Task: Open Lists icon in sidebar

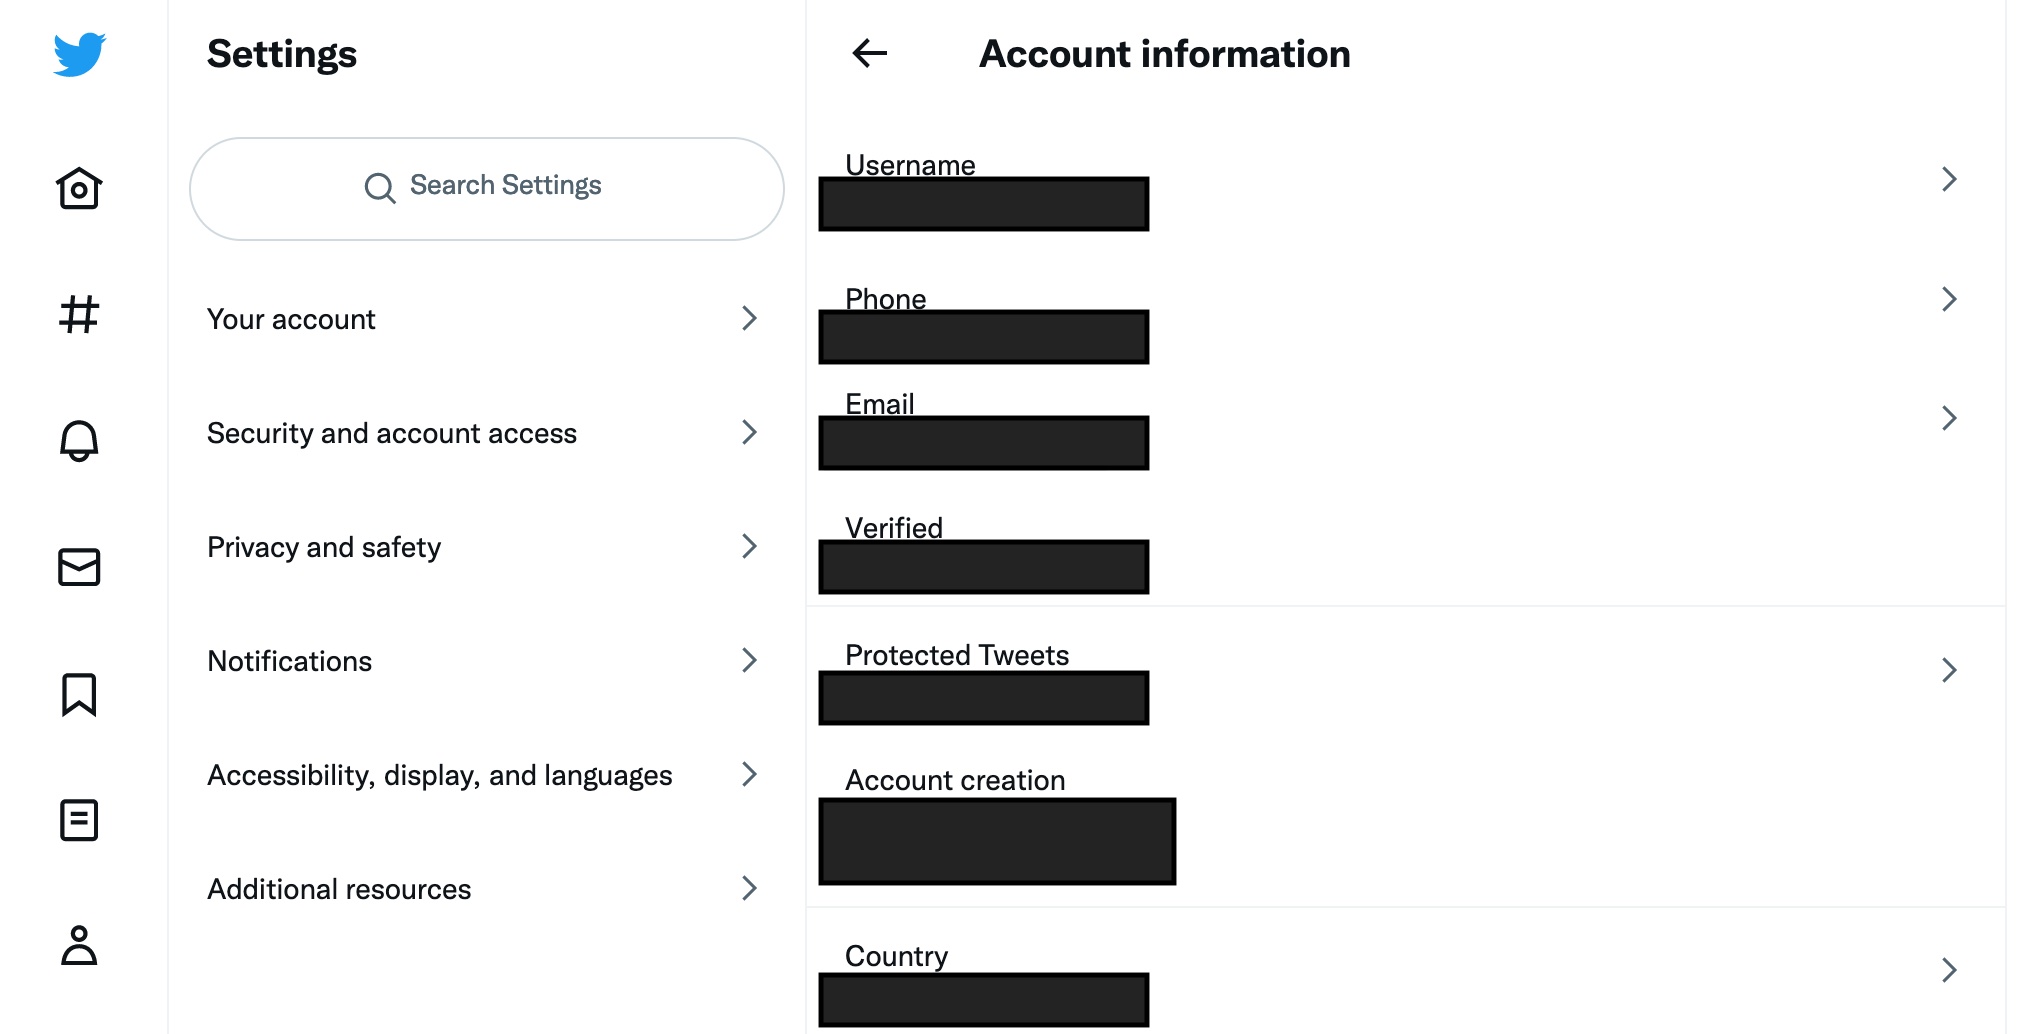Action: tap(79, 820)
